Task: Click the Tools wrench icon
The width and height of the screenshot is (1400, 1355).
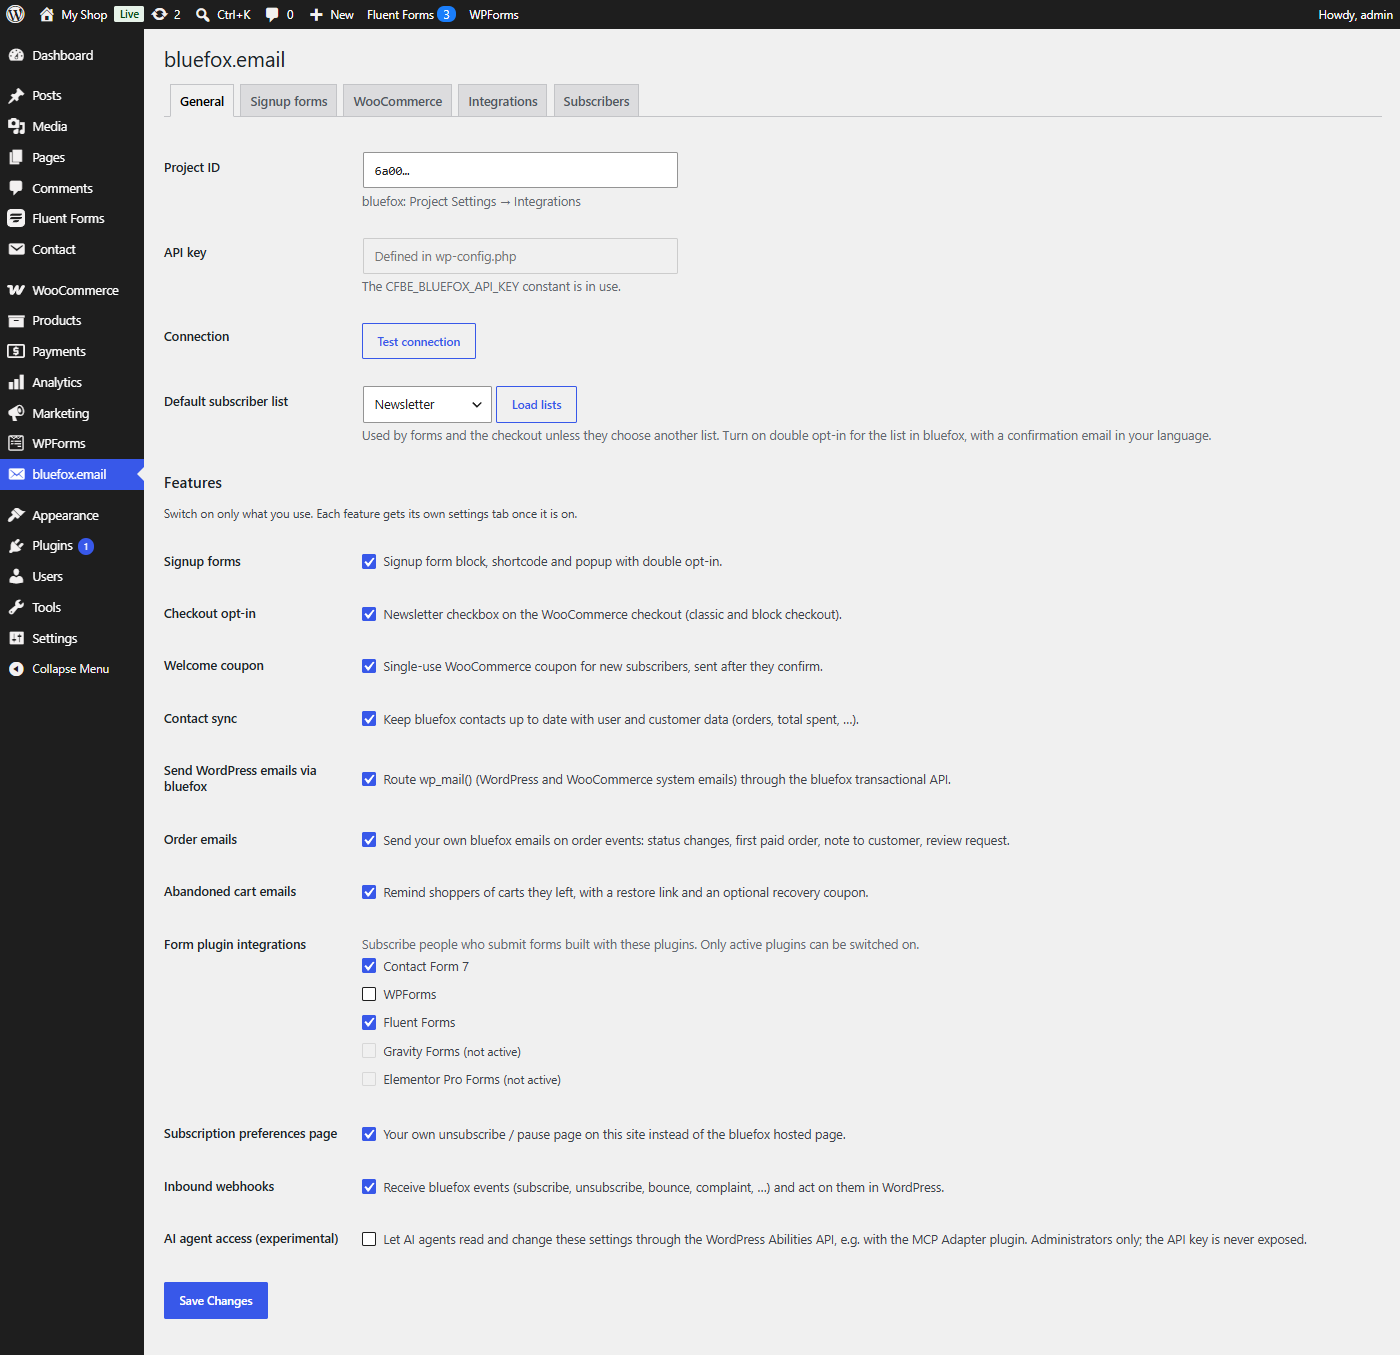Action: 16,607
